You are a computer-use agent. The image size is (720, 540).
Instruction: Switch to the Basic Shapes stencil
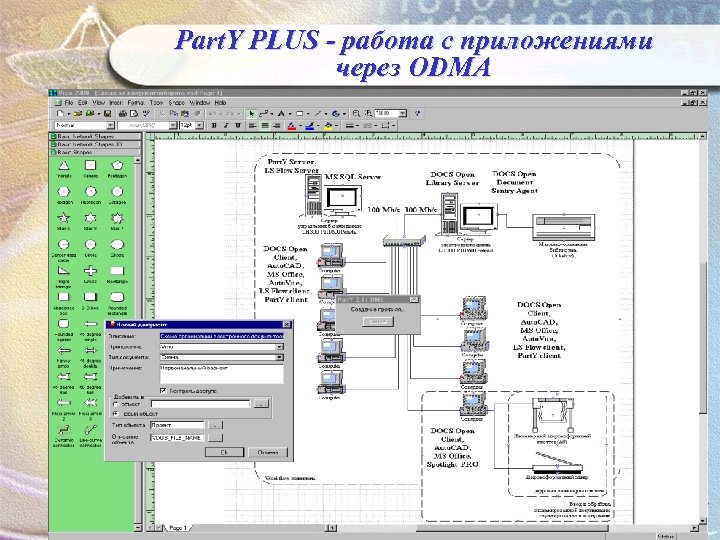pyautogui.click(x=95, y=152)
